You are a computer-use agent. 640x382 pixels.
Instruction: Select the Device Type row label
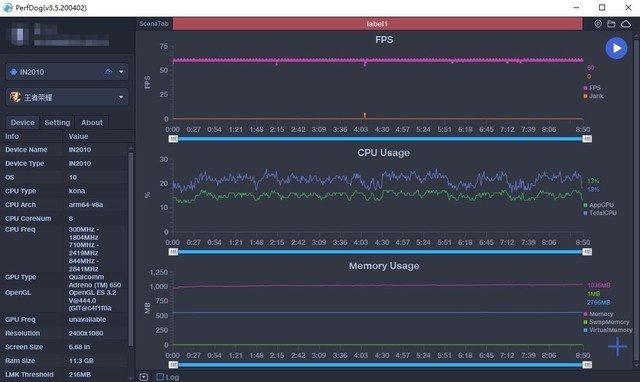pos(24,163)
